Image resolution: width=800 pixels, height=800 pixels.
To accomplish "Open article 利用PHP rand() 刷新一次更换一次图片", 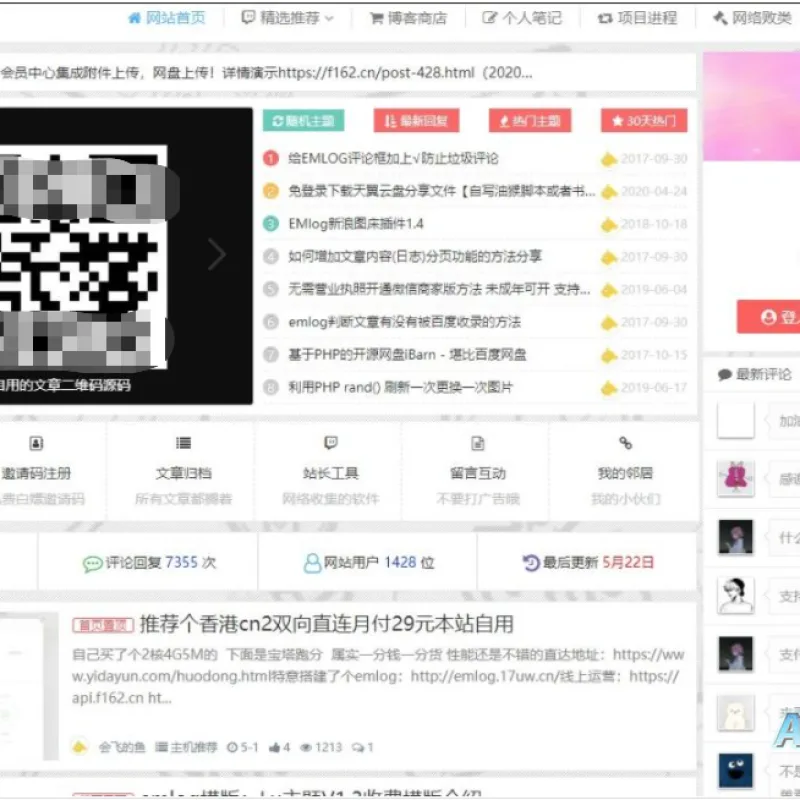I will [401, 387].
